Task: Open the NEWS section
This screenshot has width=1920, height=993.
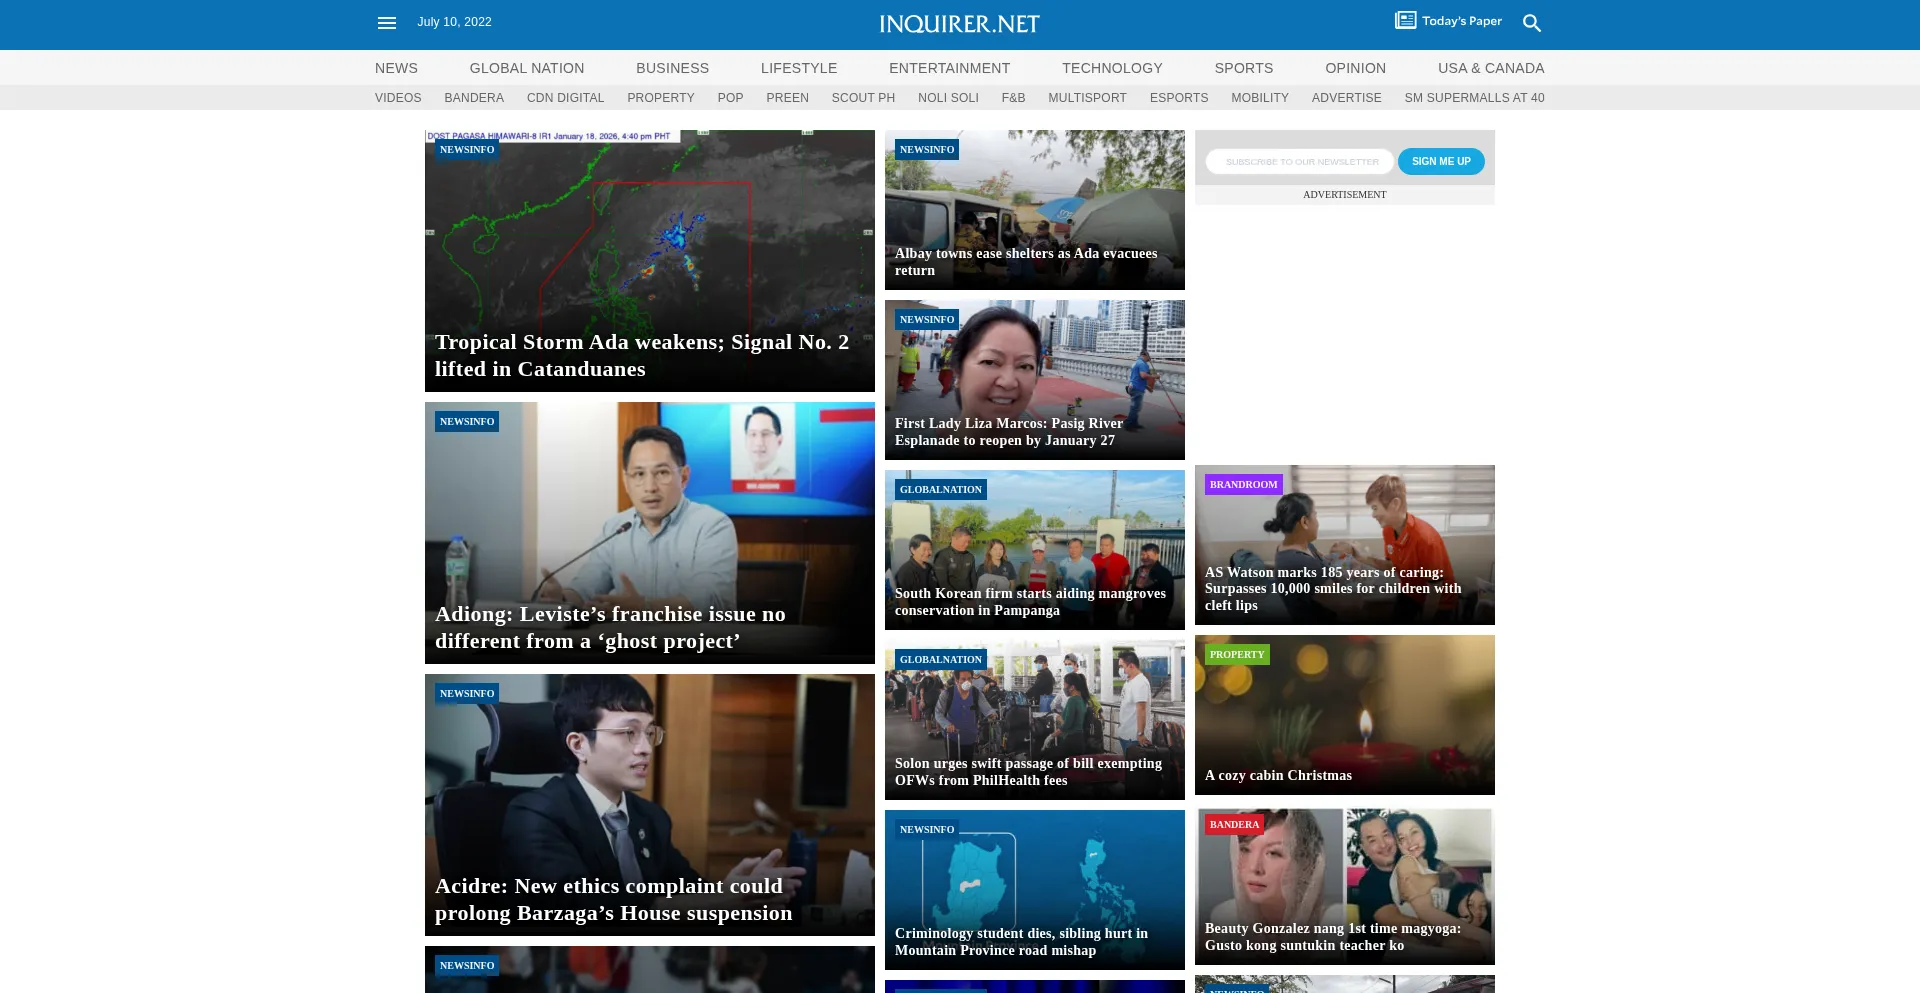Action: click(x=395, y=68)
